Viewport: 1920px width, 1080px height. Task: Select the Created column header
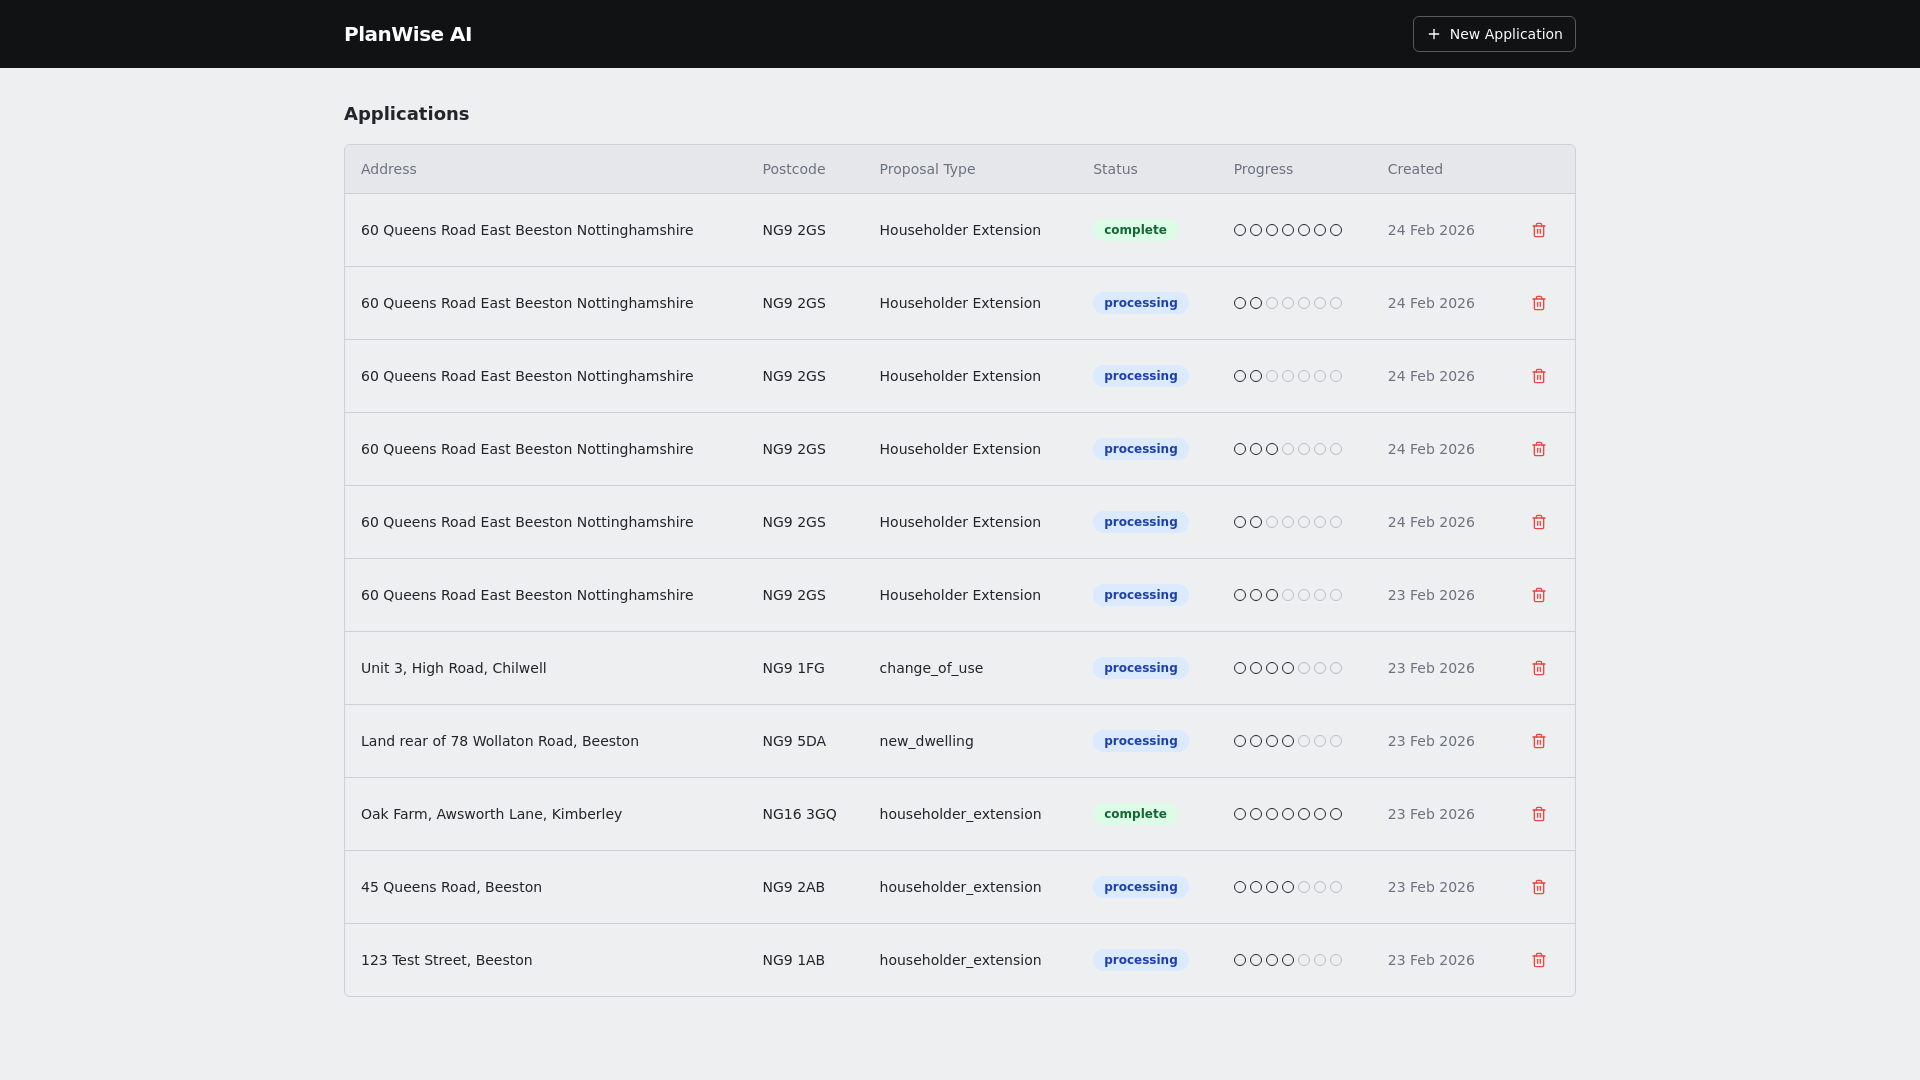(x=1415, y=169)
